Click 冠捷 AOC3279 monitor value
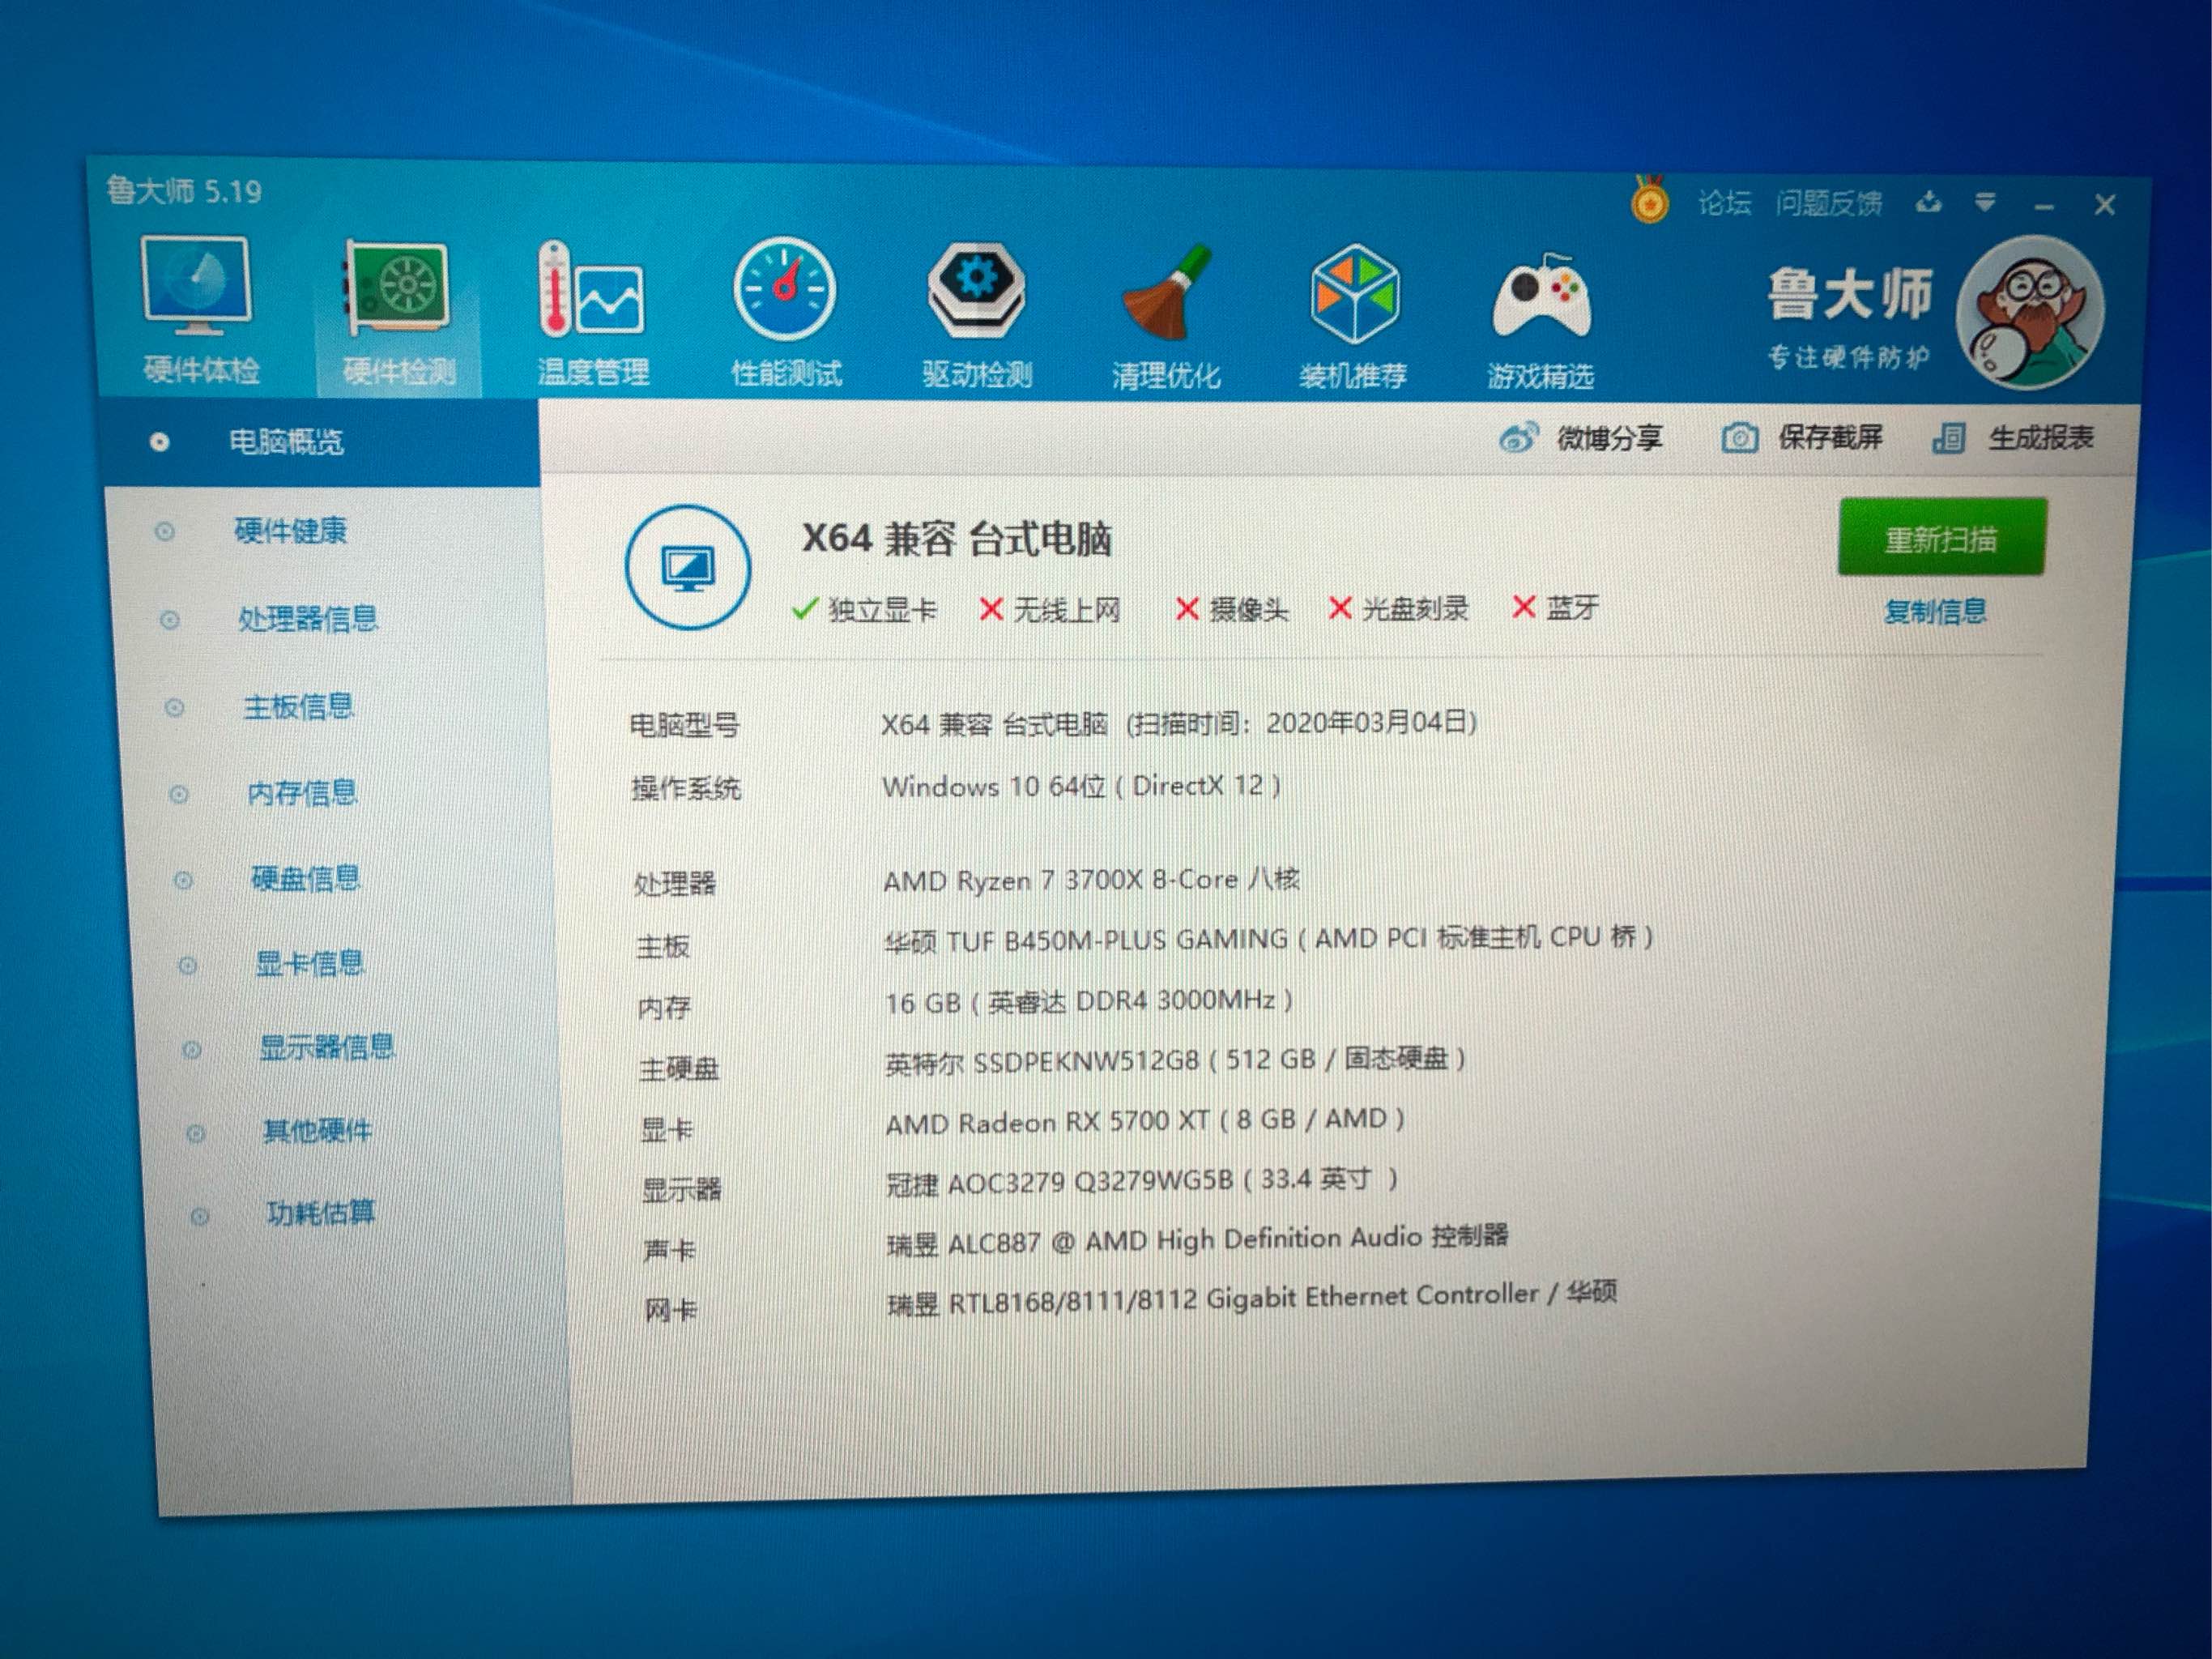This screenshot has width=2212, height=1659. (x=1142, y=1182)
